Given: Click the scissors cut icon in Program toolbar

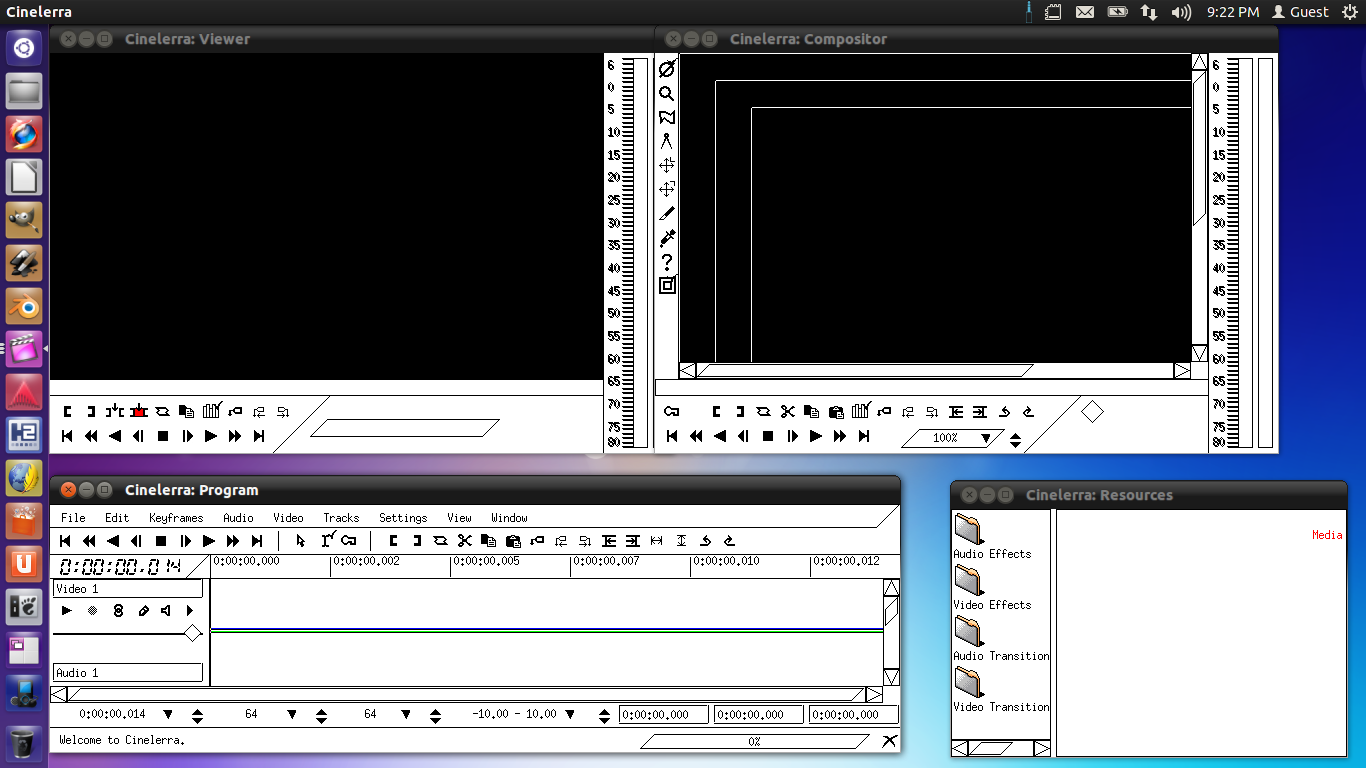Looking at the screenshot, I should tap(464, 541).
